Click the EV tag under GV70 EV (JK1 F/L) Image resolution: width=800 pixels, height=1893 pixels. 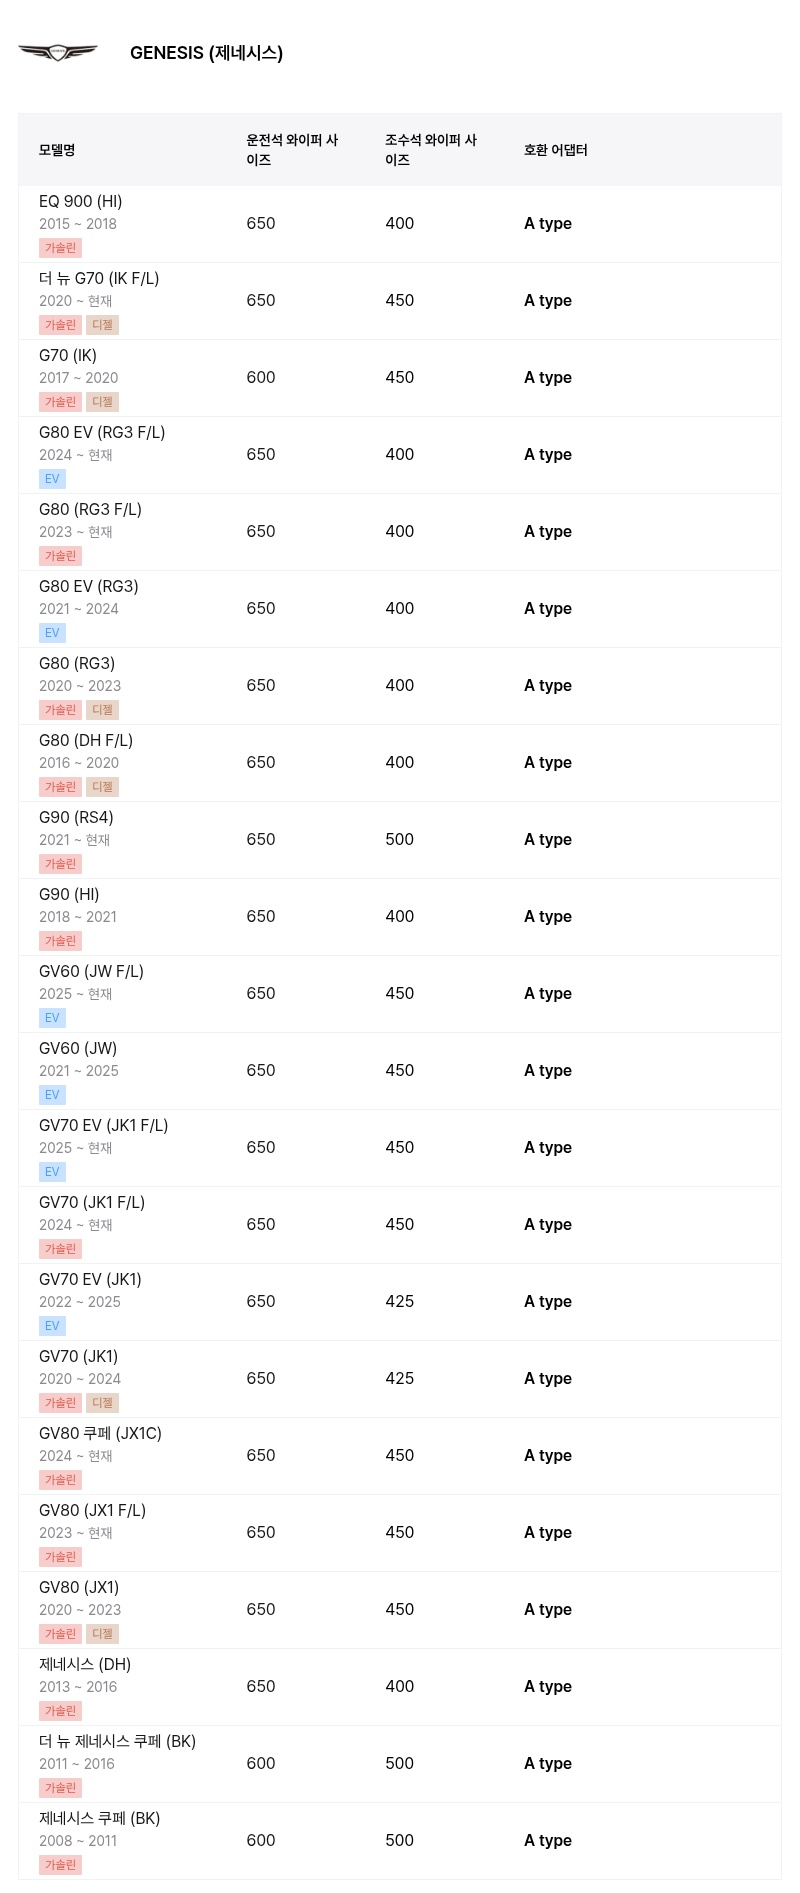point(52,1172)
